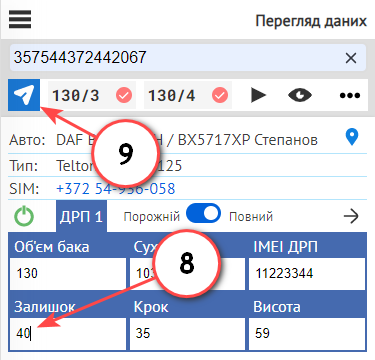375x360 pixels.
Task: Click the SIM phone number link
Action: pyautogui.click(x=115, y=189)
